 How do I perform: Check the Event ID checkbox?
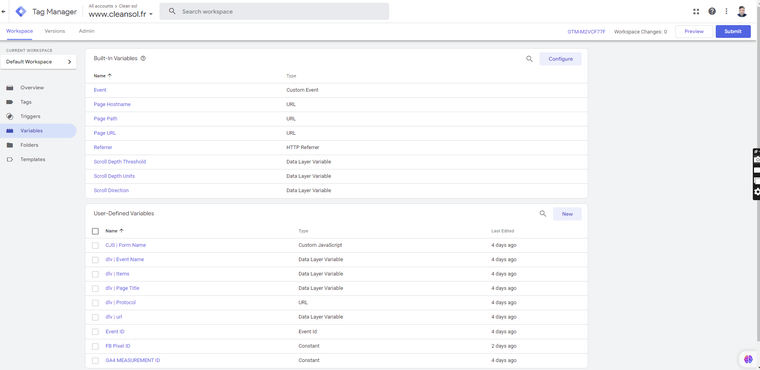pos(95,332)
